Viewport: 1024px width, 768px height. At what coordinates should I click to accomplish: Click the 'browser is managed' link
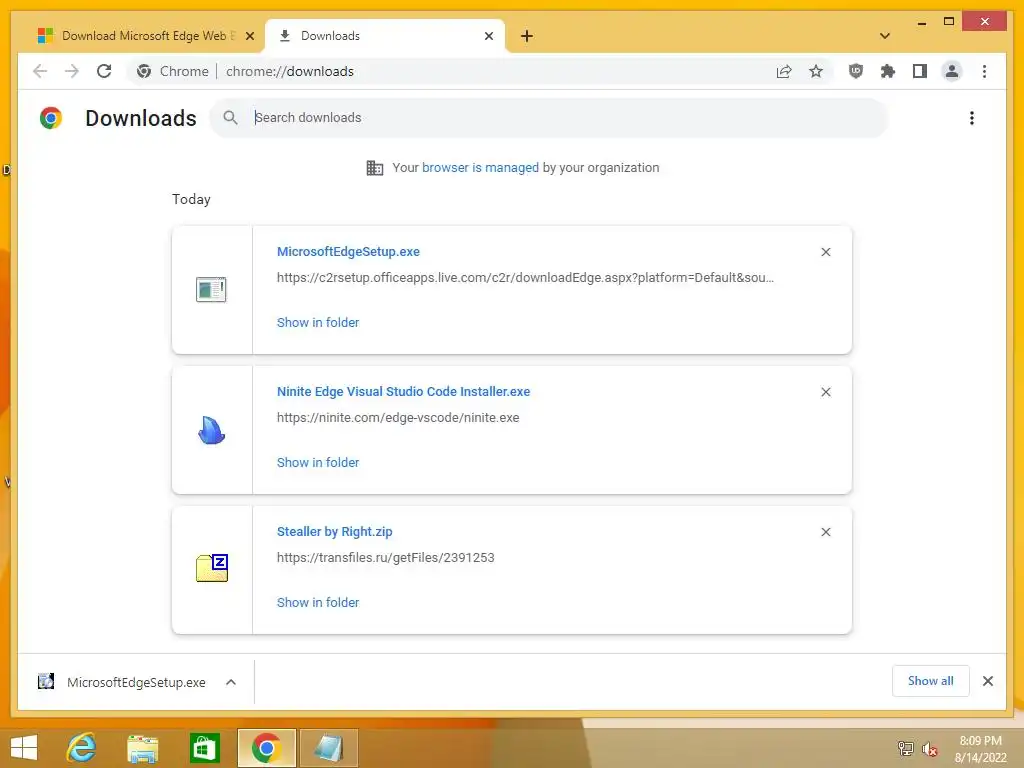coord(480,167)
